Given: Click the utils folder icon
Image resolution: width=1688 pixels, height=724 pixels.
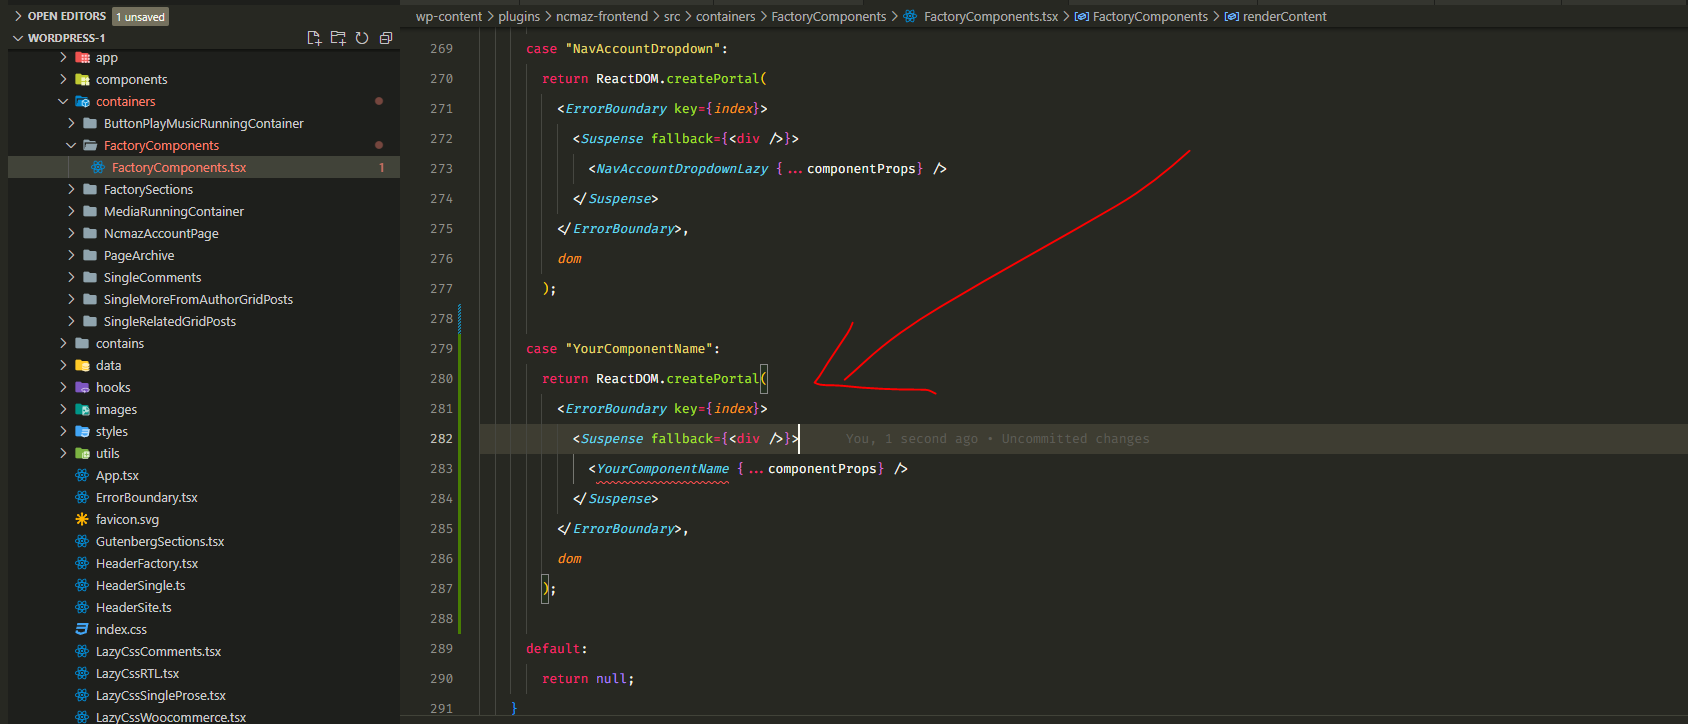Looking at the screenshot, I should 82,454.
